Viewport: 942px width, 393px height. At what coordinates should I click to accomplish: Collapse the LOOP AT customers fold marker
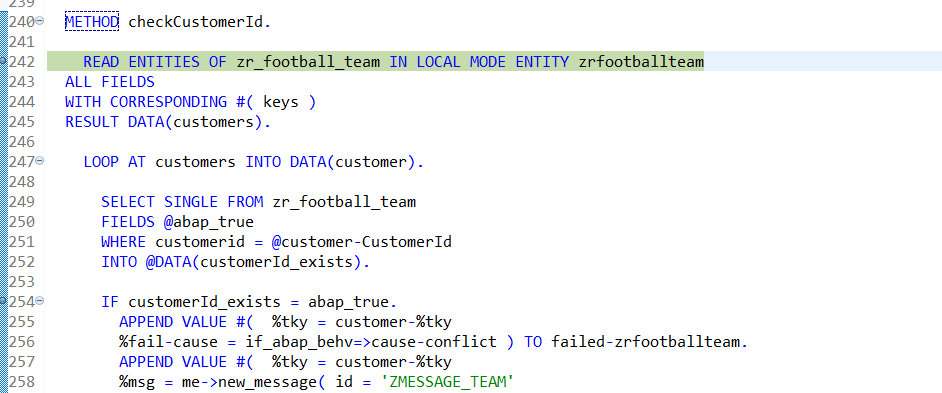(40, 161)
